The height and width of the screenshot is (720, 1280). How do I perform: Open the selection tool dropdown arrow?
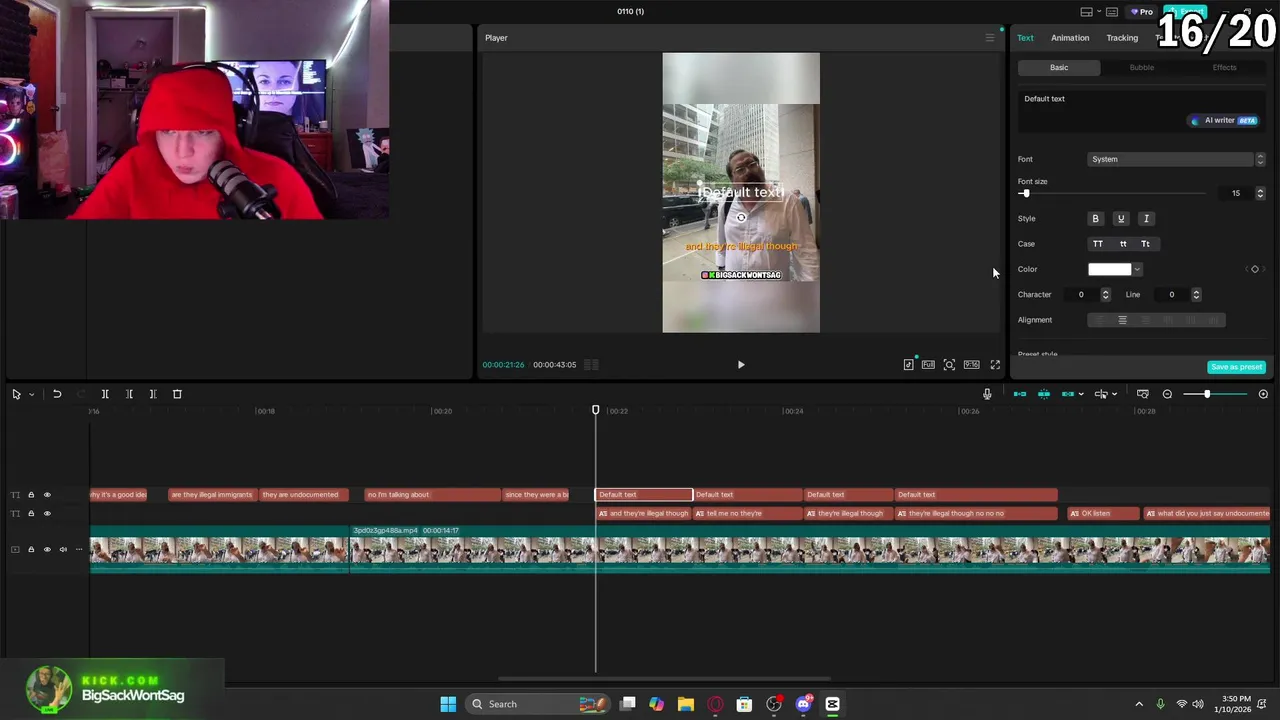pos(31,394)
